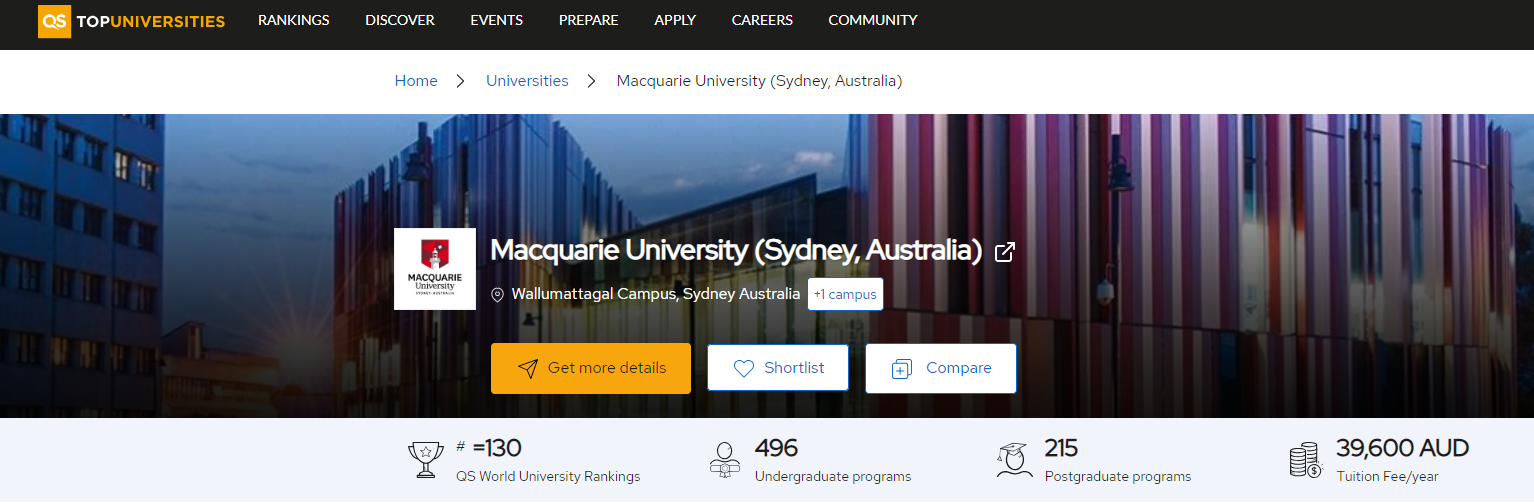Screen dimensions: 1534x504
Task: Click the undergraduate diploma icon
Action: (725, 460)
